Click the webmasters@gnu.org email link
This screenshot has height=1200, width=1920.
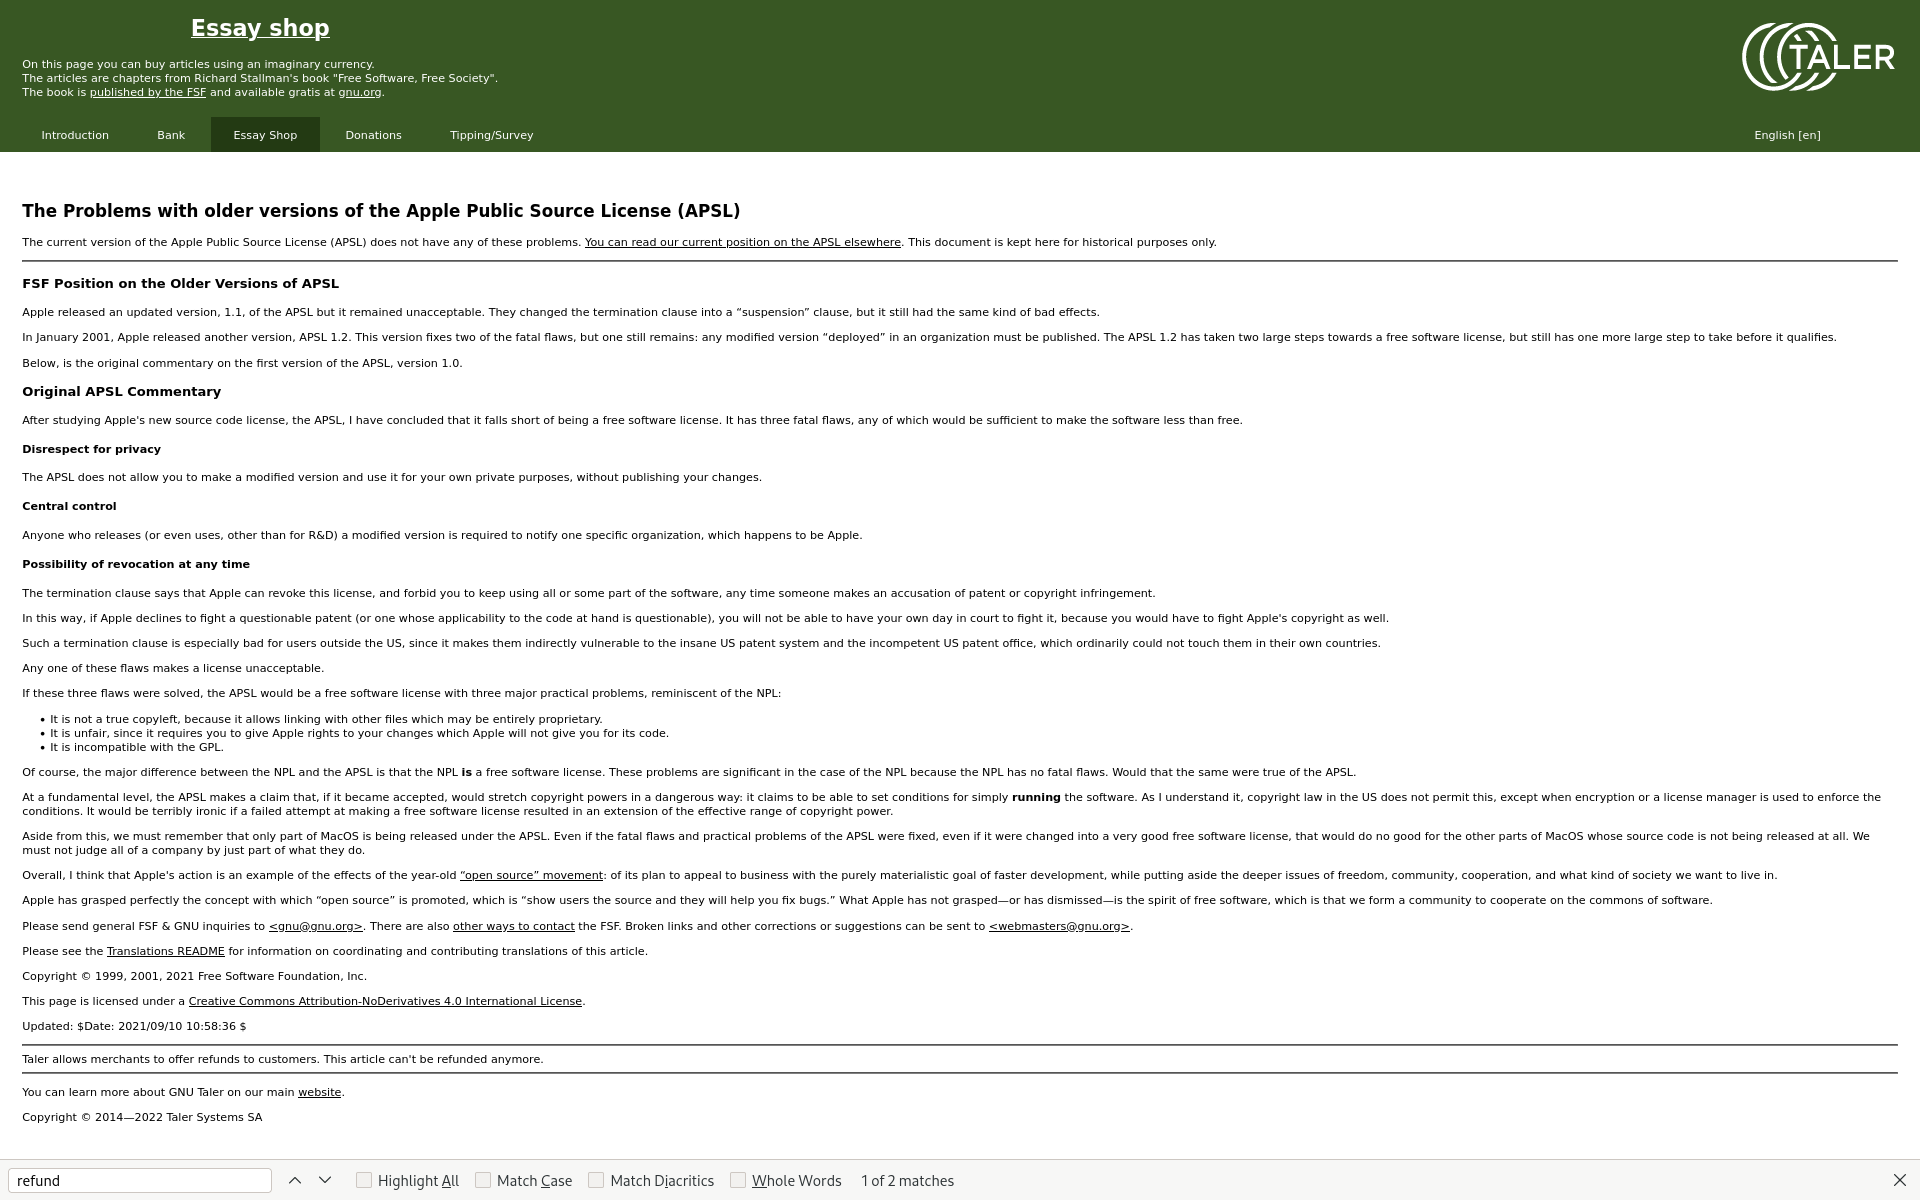point(1059,926)
